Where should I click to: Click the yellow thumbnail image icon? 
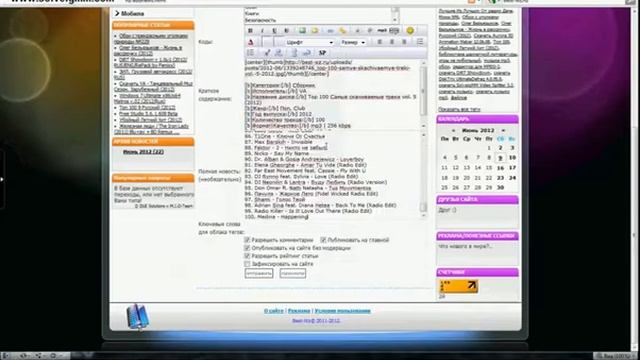click(315, 31)
